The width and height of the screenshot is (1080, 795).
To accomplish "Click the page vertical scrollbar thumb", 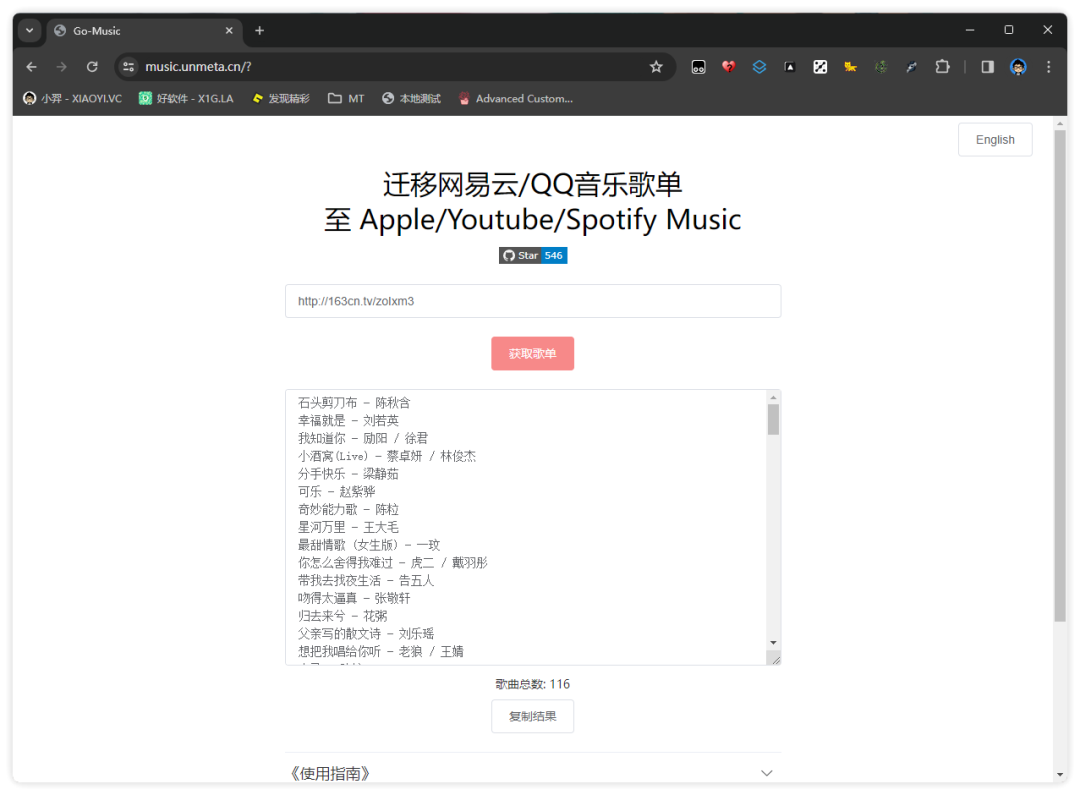I will click(x=1060, y=375).
